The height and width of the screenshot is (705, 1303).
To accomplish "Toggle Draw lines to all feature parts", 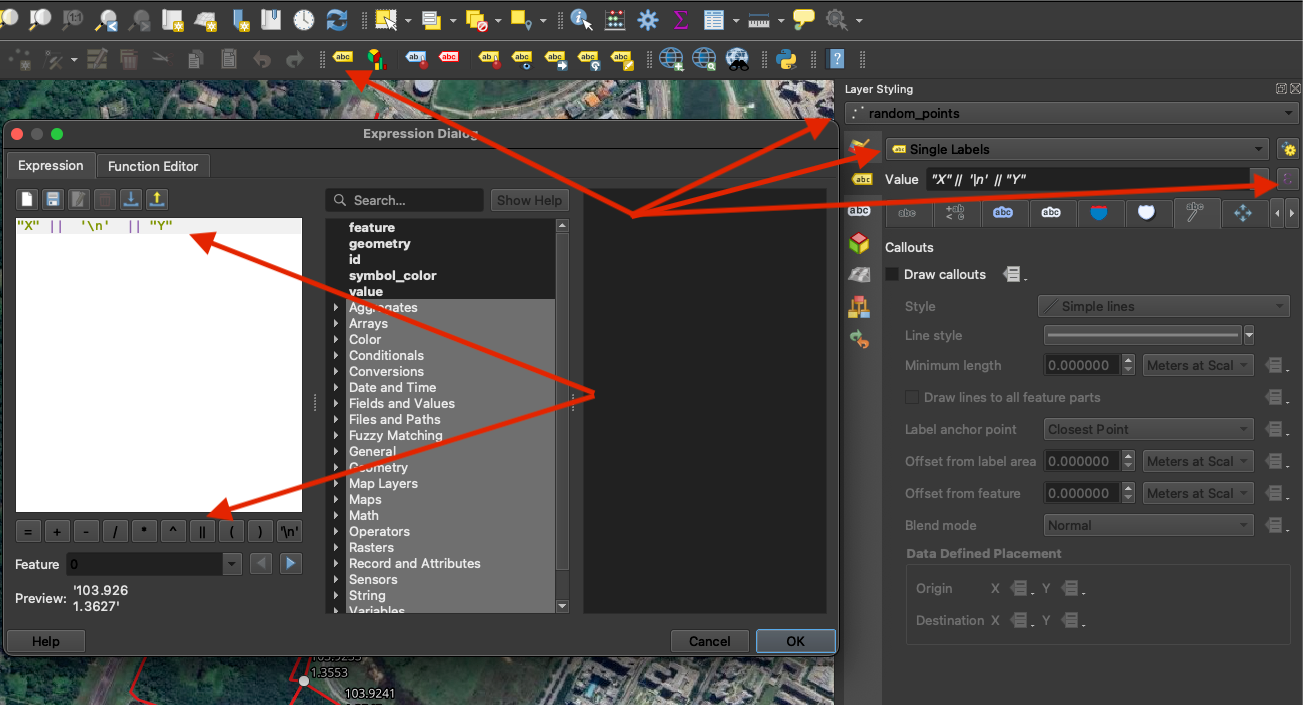I will pyautogui.click(x=912, y=397).
